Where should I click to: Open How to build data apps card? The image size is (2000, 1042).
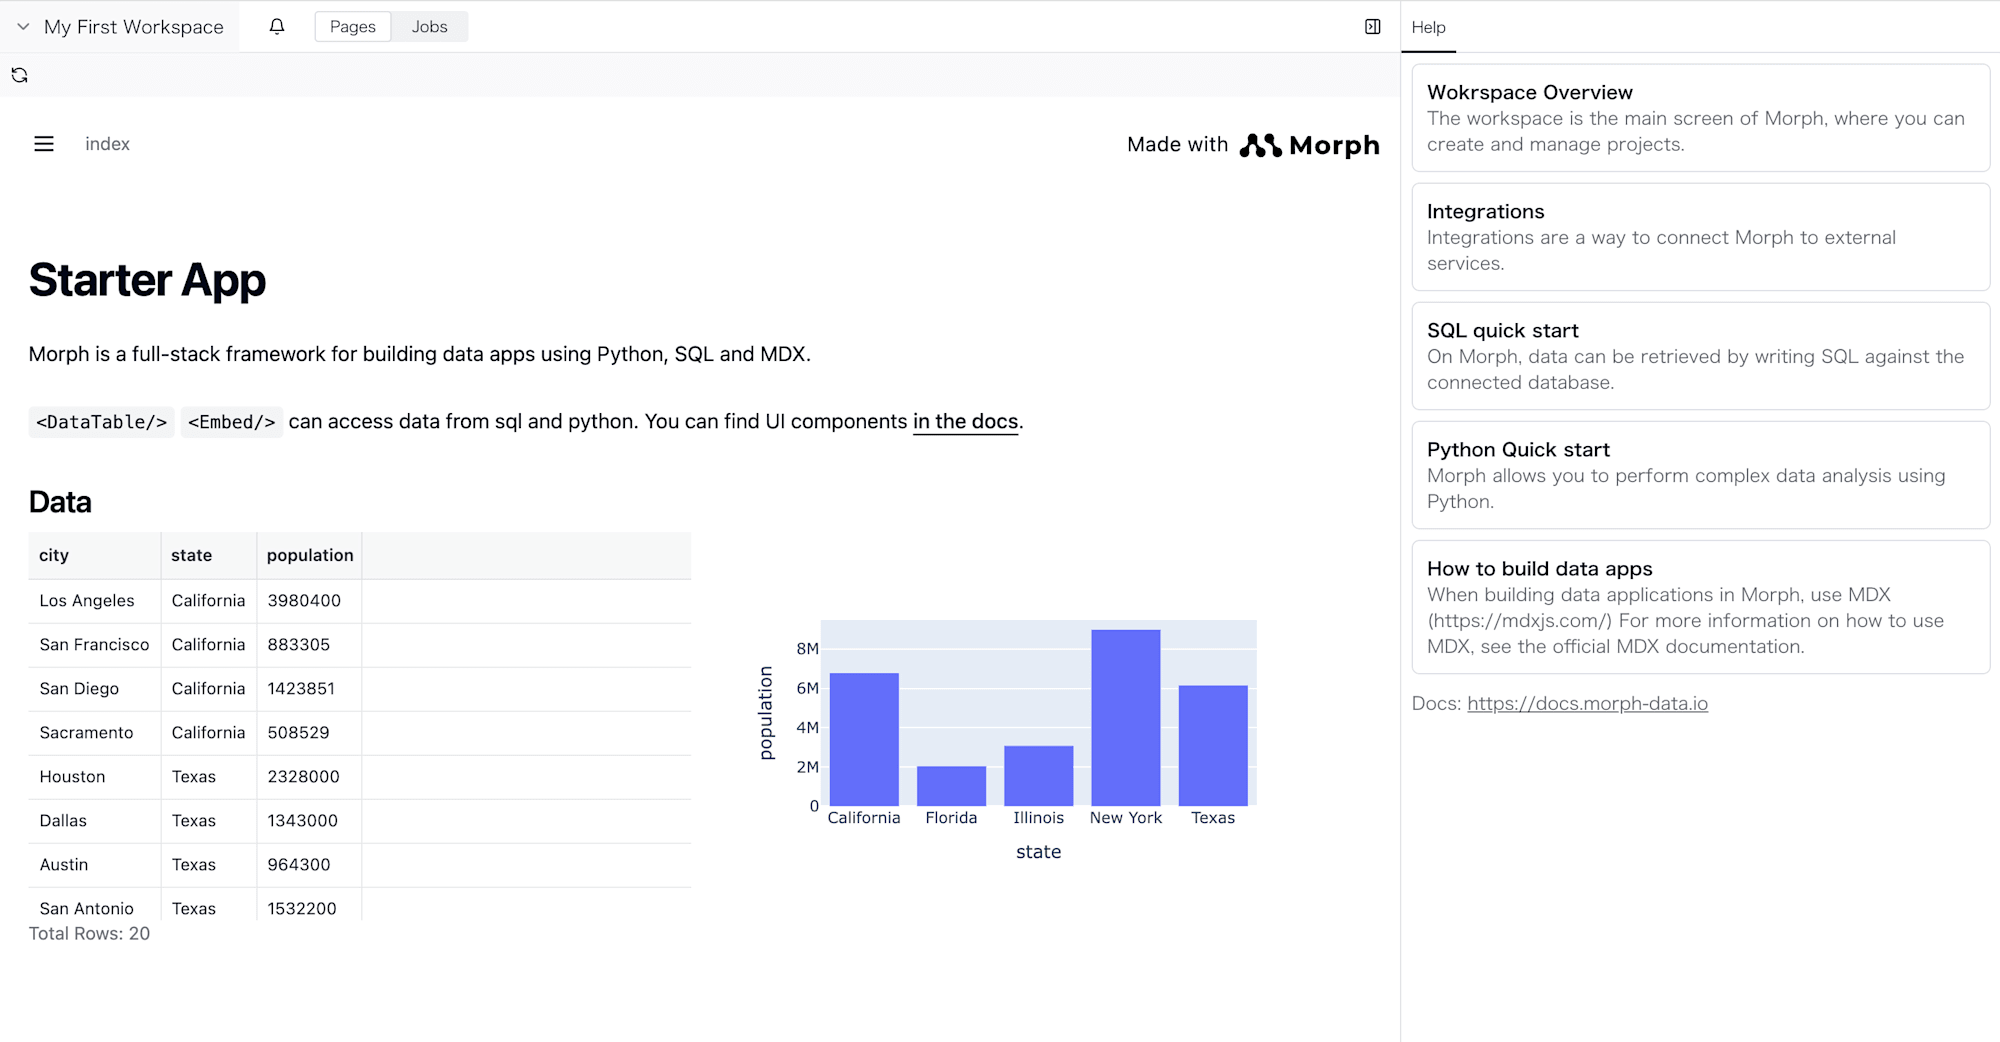pos(1700,607)
